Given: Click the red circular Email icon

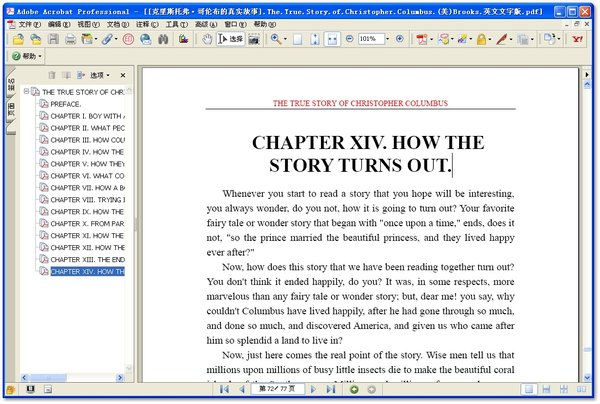Looking at the screenshot, I should tap(128, 39).
